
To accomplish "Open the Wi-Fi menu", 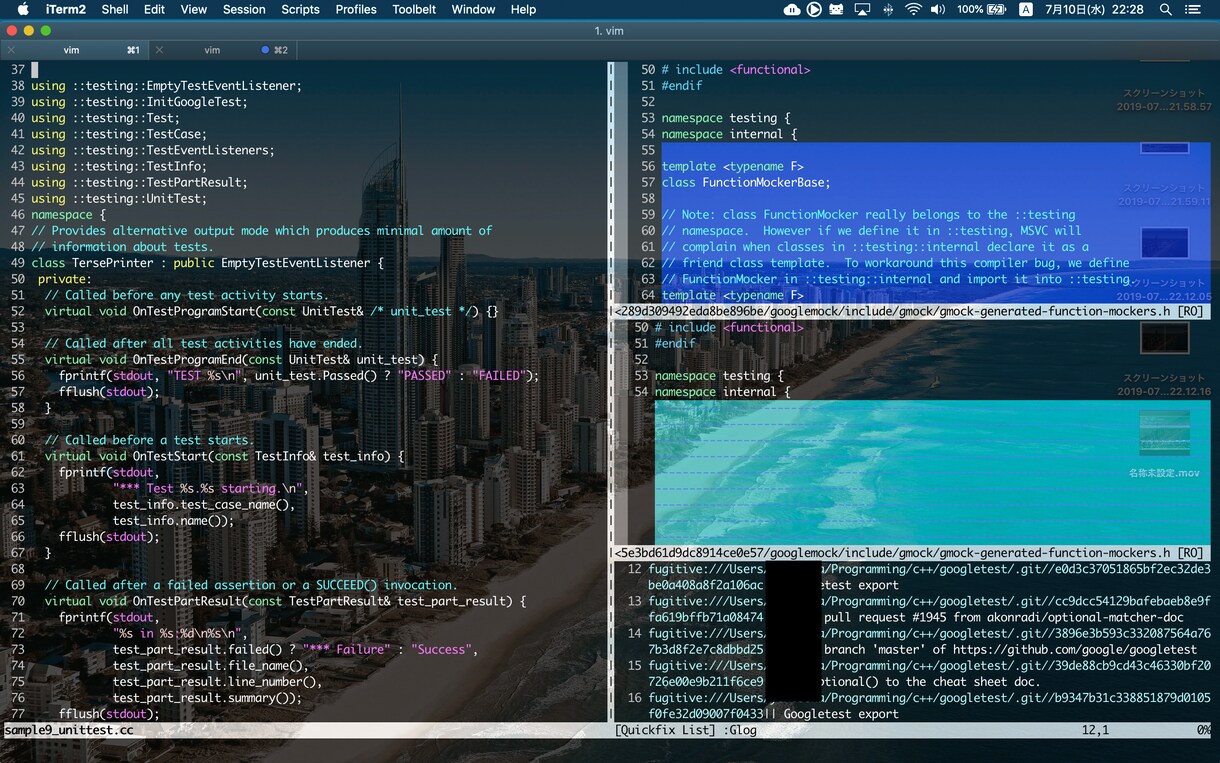I will pyautogui.click(x=913, y=9).
